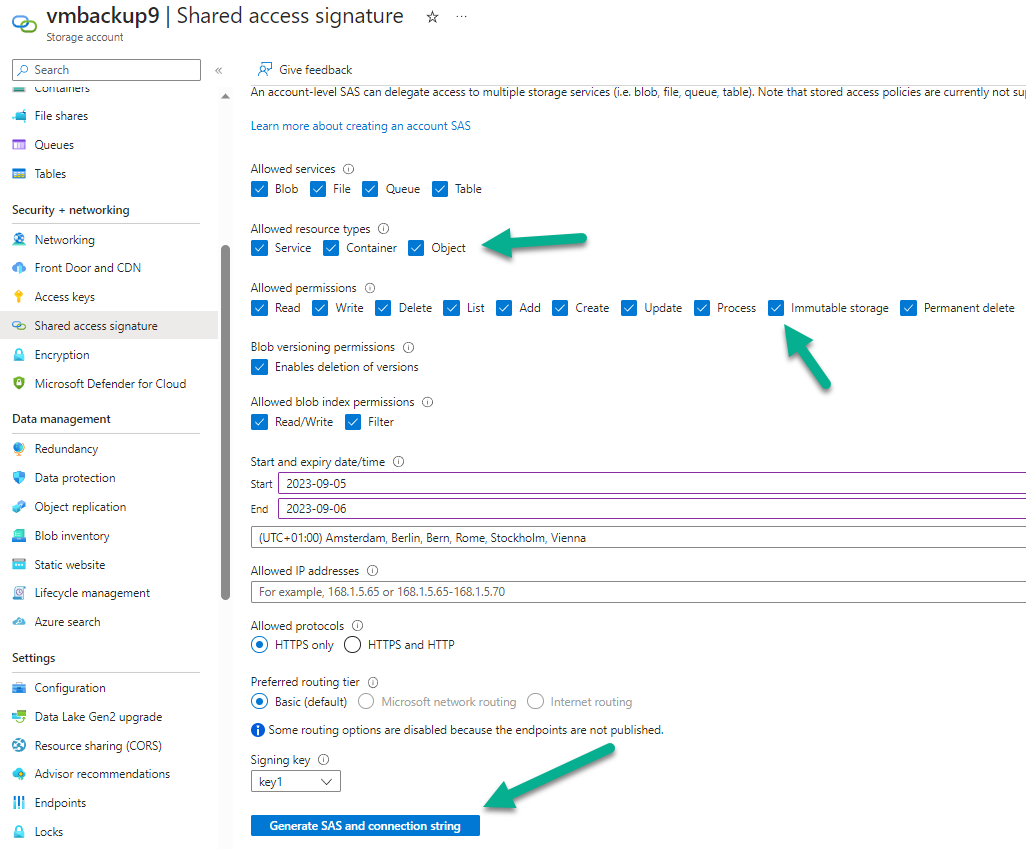The image size is (1026, 849).
Task: Toggle Enables deletion of versions checkbox
Action: (259, 367)
